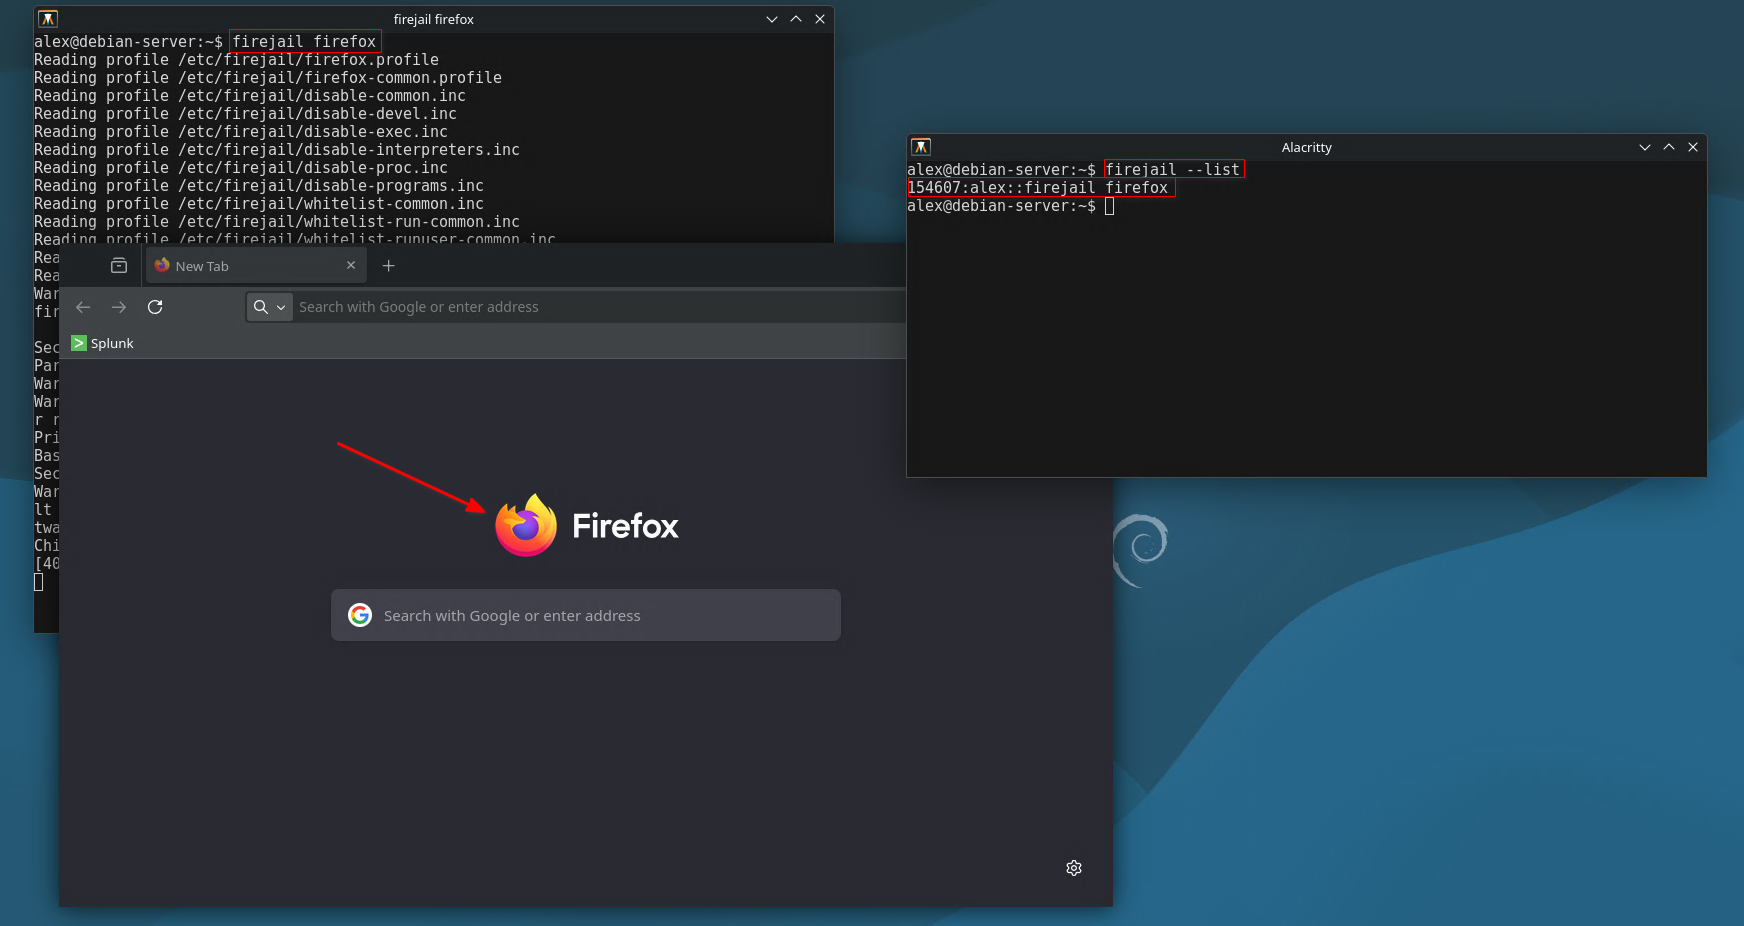Click line ending 'disable-programs.inc'
Screen dimensions: 1744x926
coord(259,186)
